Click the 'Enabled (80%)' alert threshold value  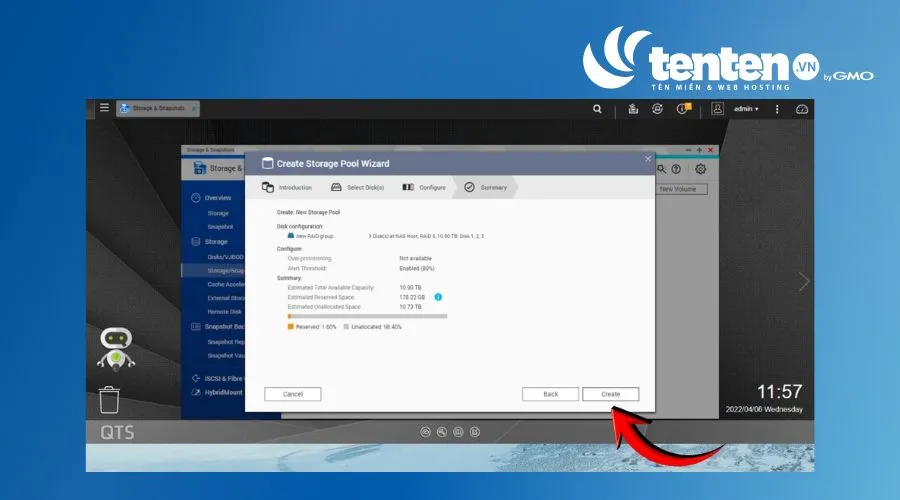[417, 268]
